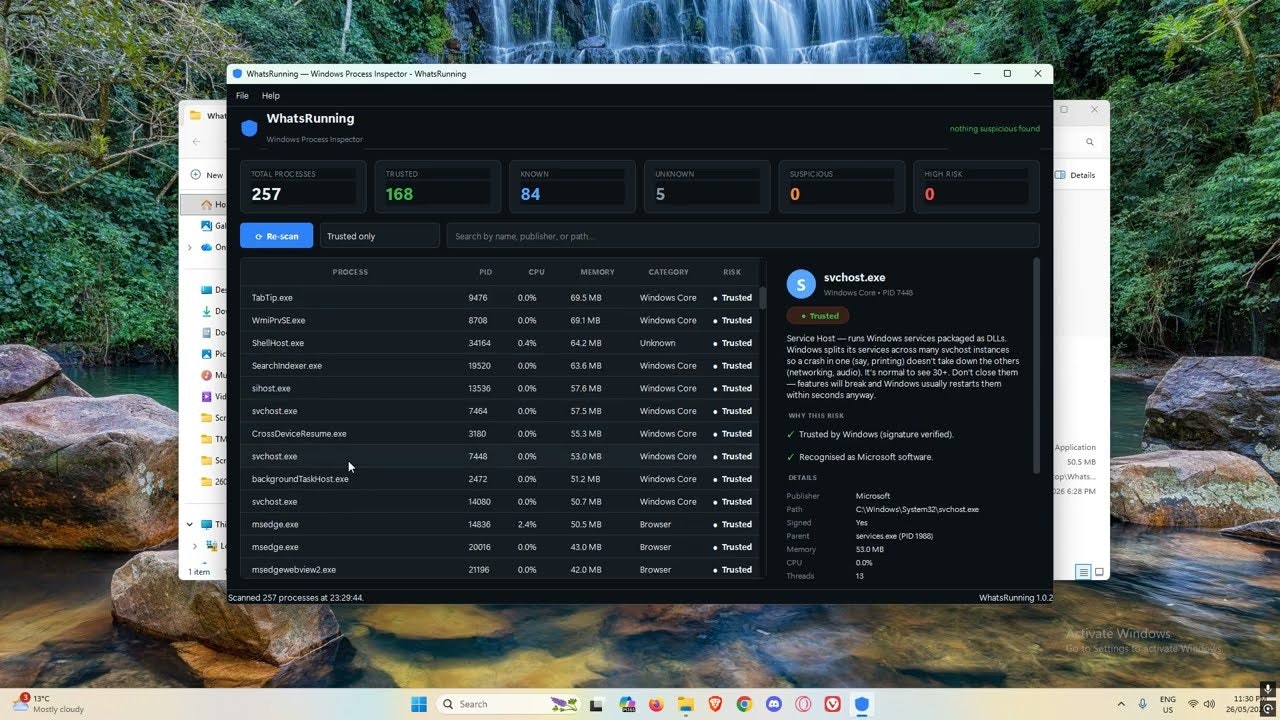Image resolution: width=1280 pixels, height=720 pixels.
Task: Toggle Details pane button in File Explorer
Action: [1076, 175]
